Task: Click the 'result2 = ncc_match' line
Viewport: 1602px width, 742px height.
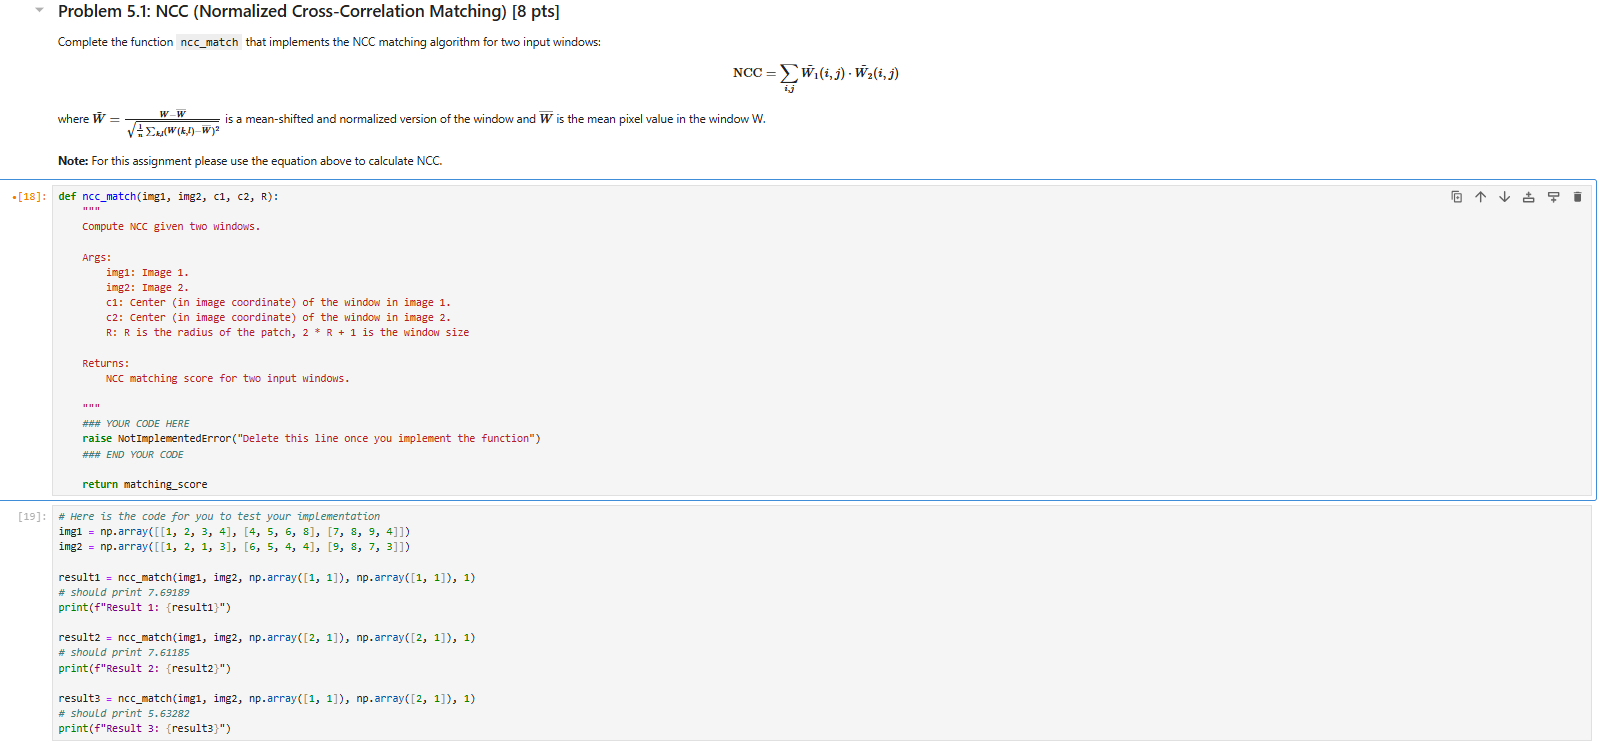Action: [267, 638]
